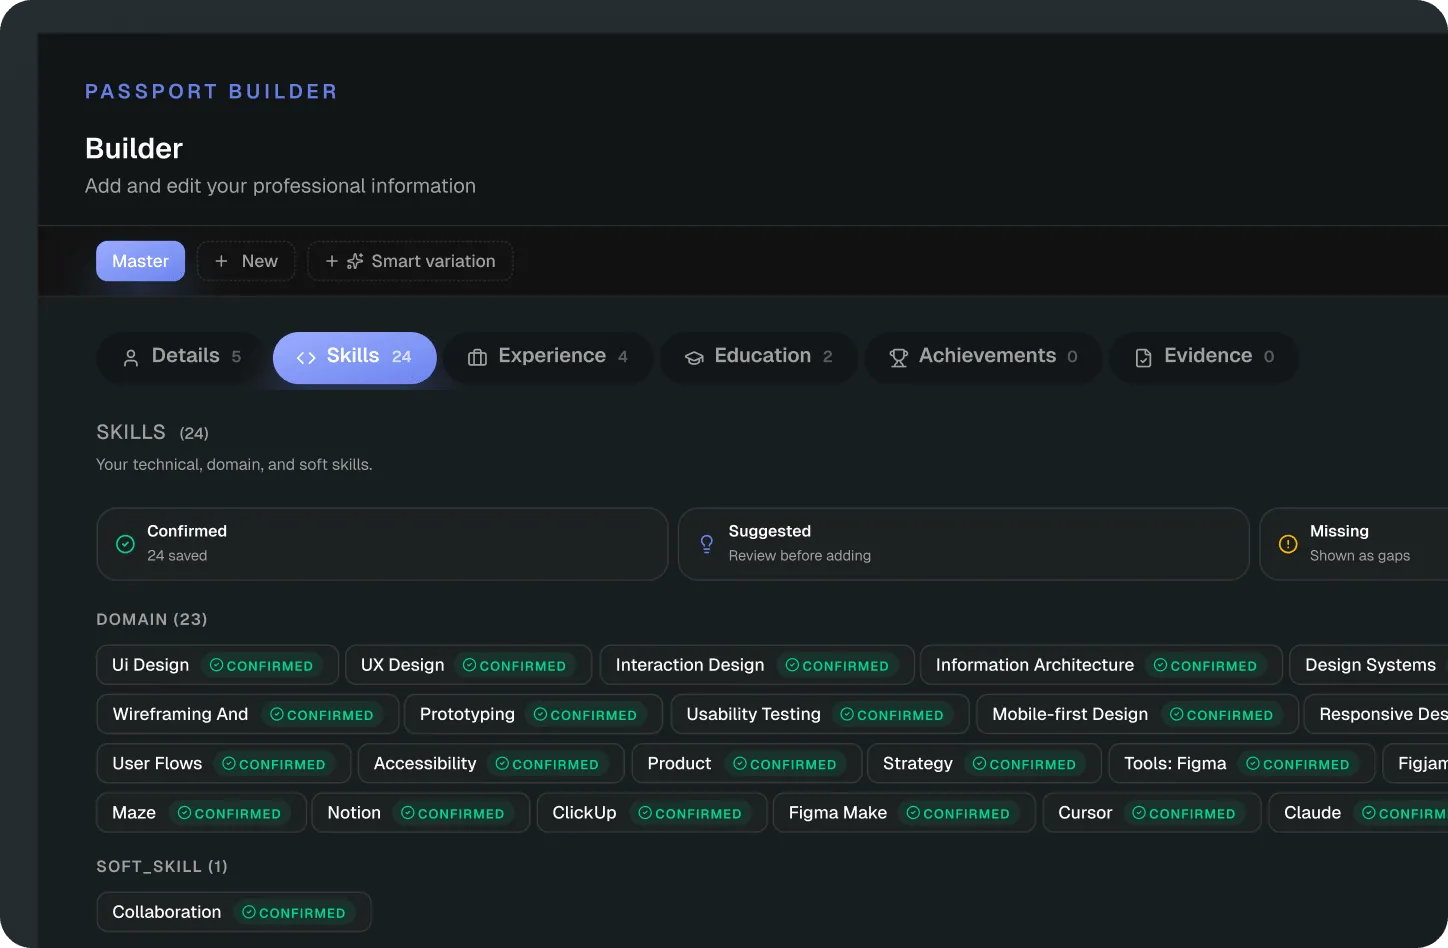Click the Notion skill chip

[x=421, y=813]
